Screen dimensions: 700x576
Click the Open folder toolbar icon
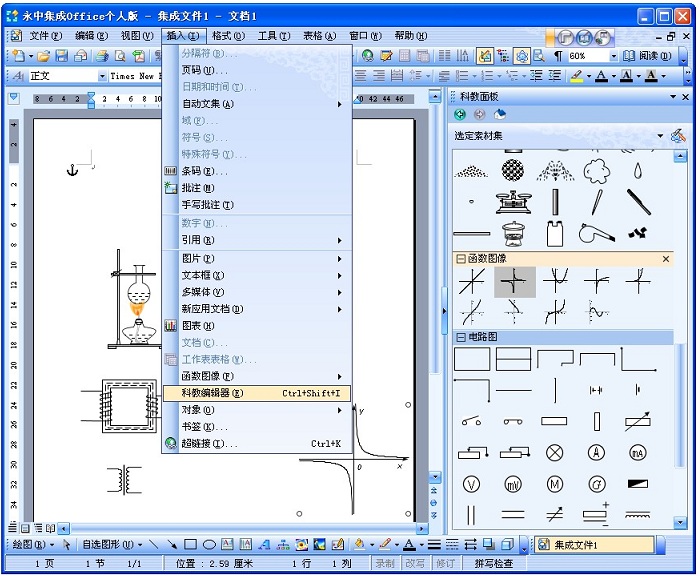tap(44, 56)
